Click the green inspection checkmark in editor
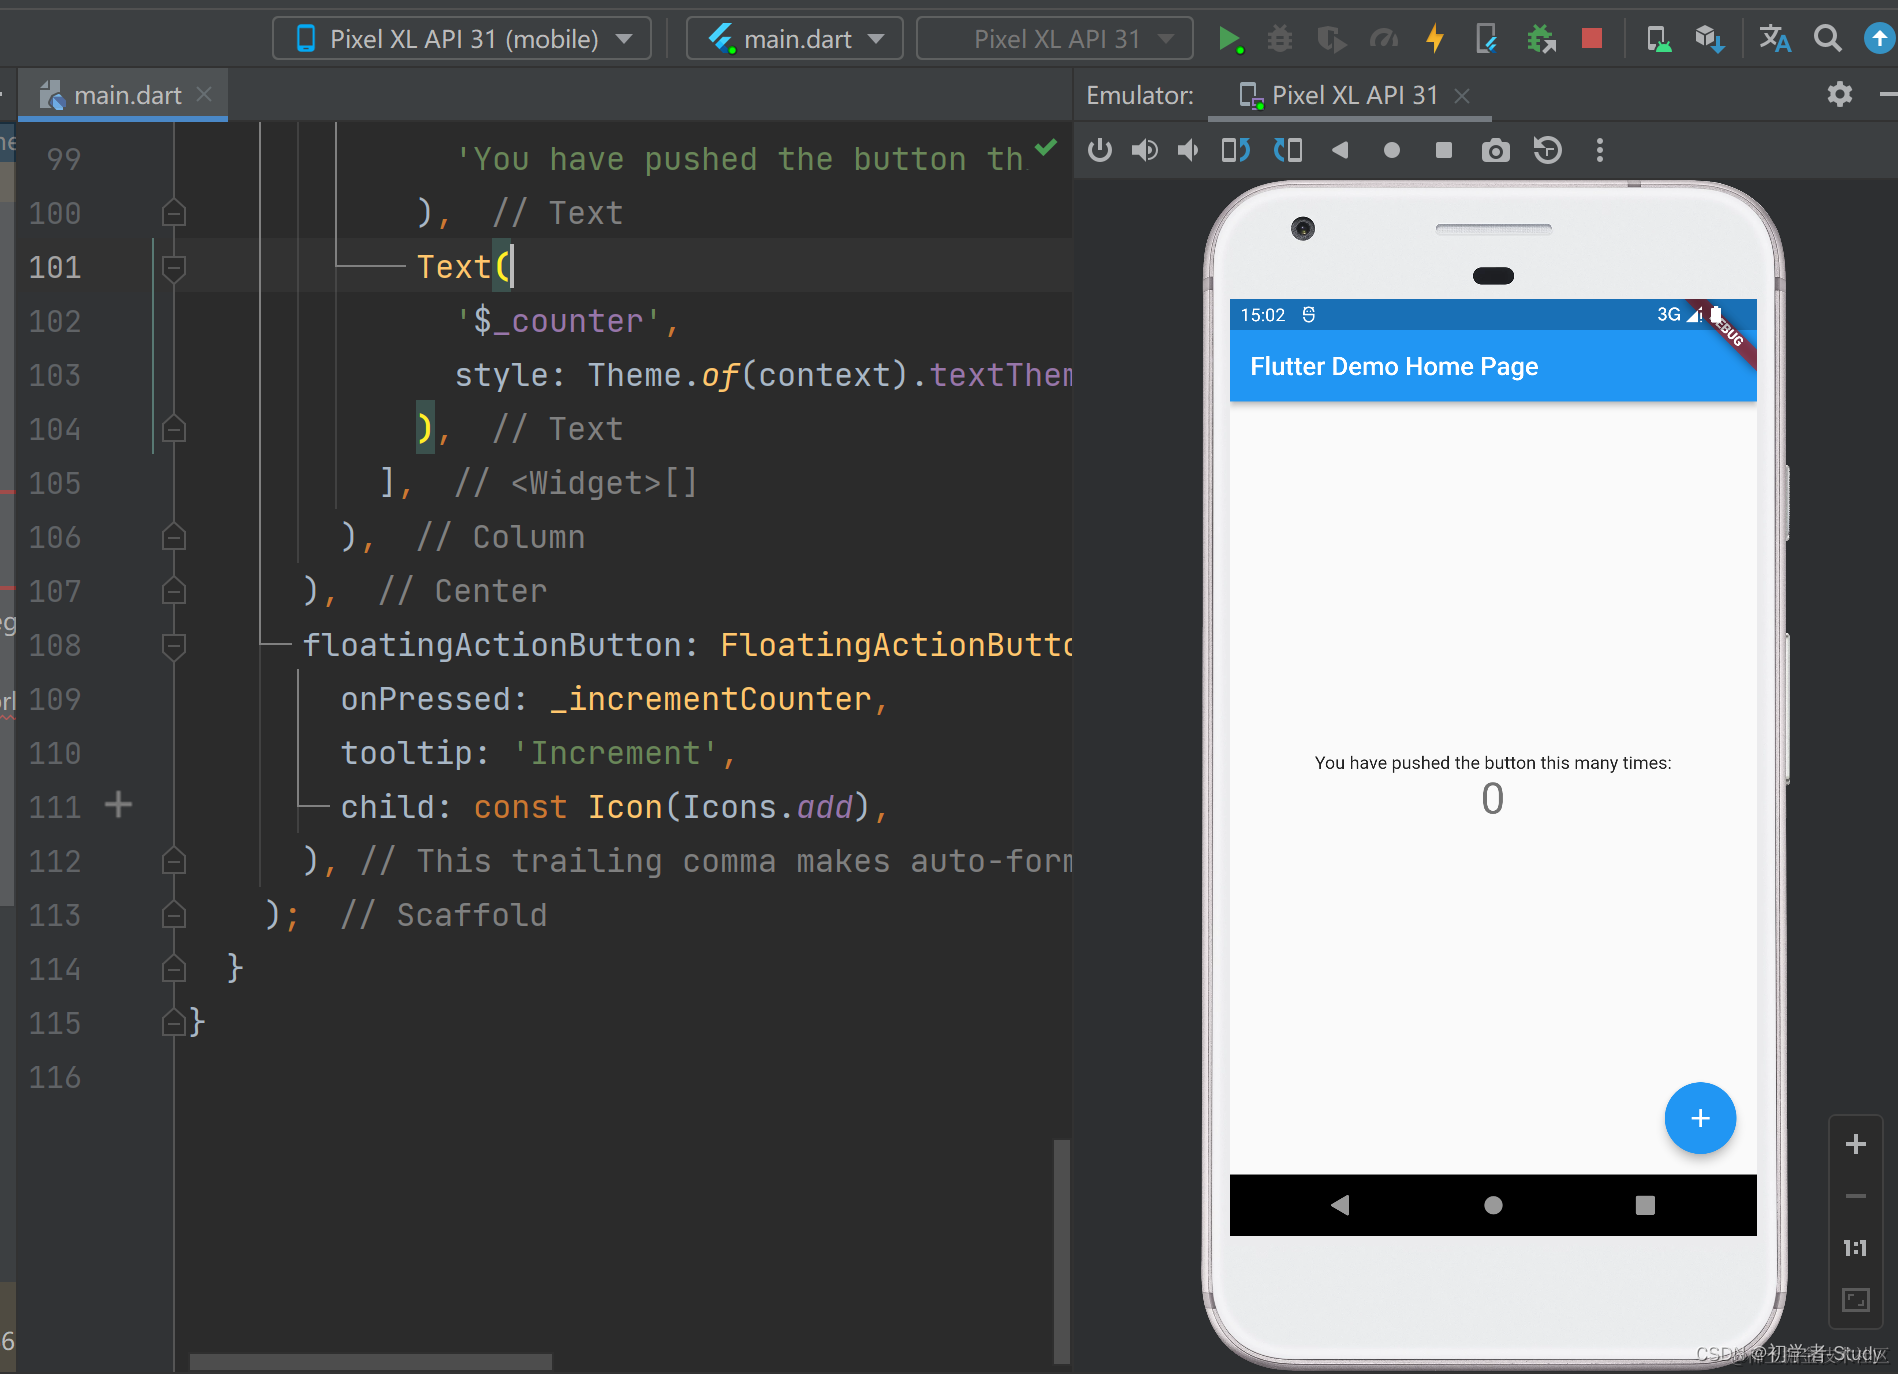1898x1374 pixels. pos(1046,148)
